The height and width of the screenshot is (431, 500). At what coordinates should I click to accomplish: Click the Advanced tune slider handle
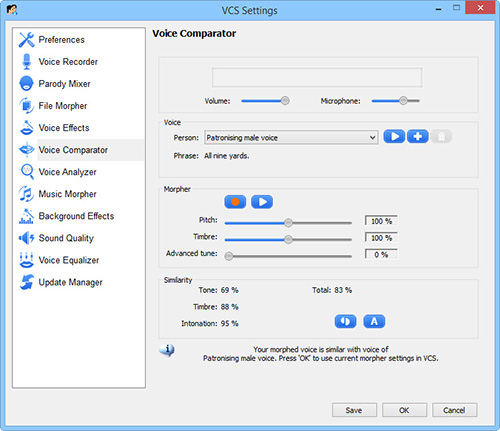pyautogui.click(x=229, y=256)
